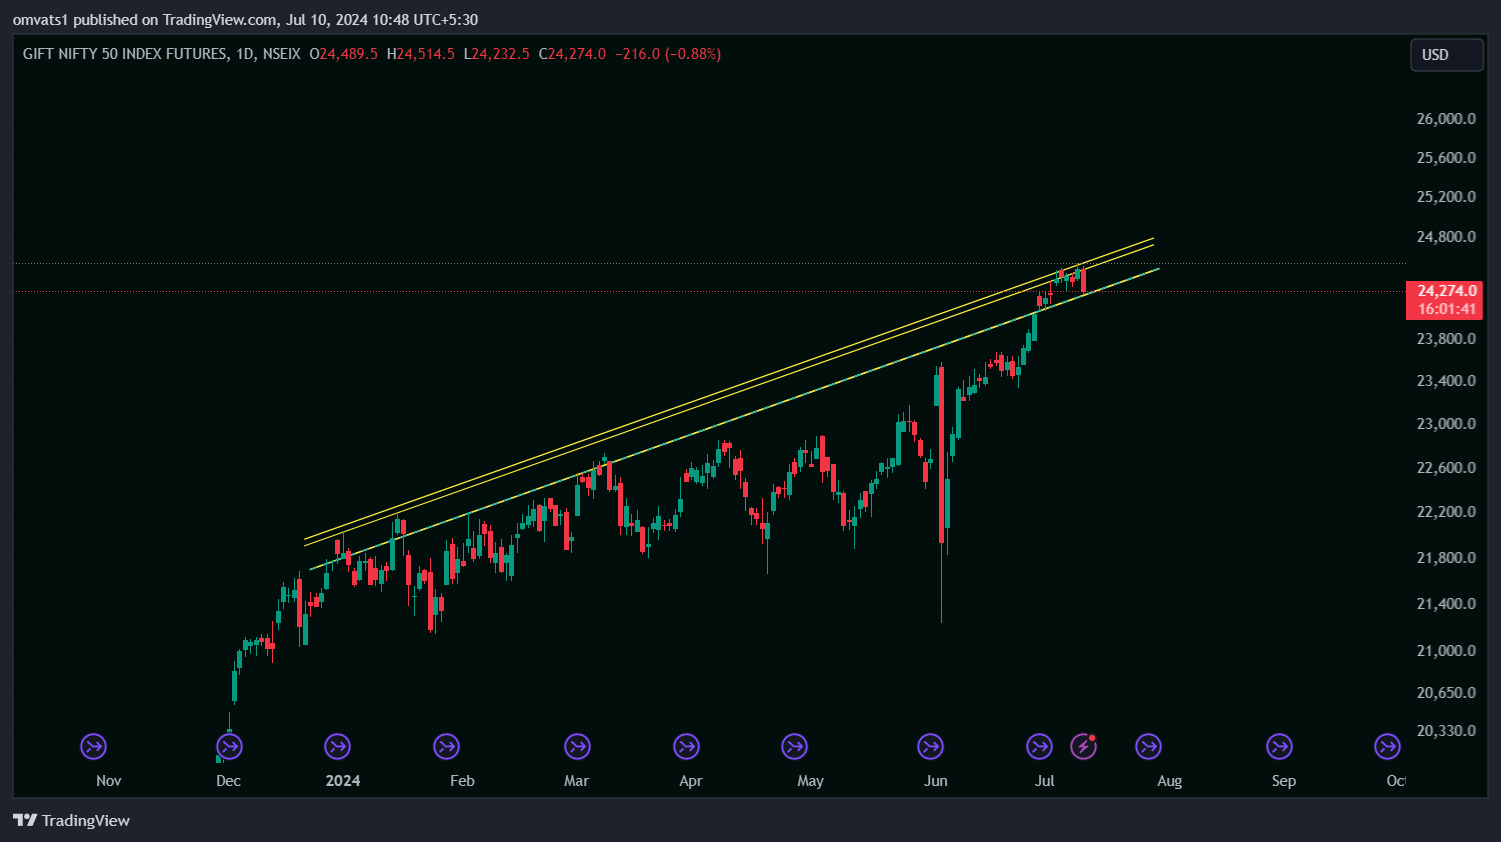Open the USD currency selector
The height and width of the screenshot is (842, 1501).
pos(1446,55)
